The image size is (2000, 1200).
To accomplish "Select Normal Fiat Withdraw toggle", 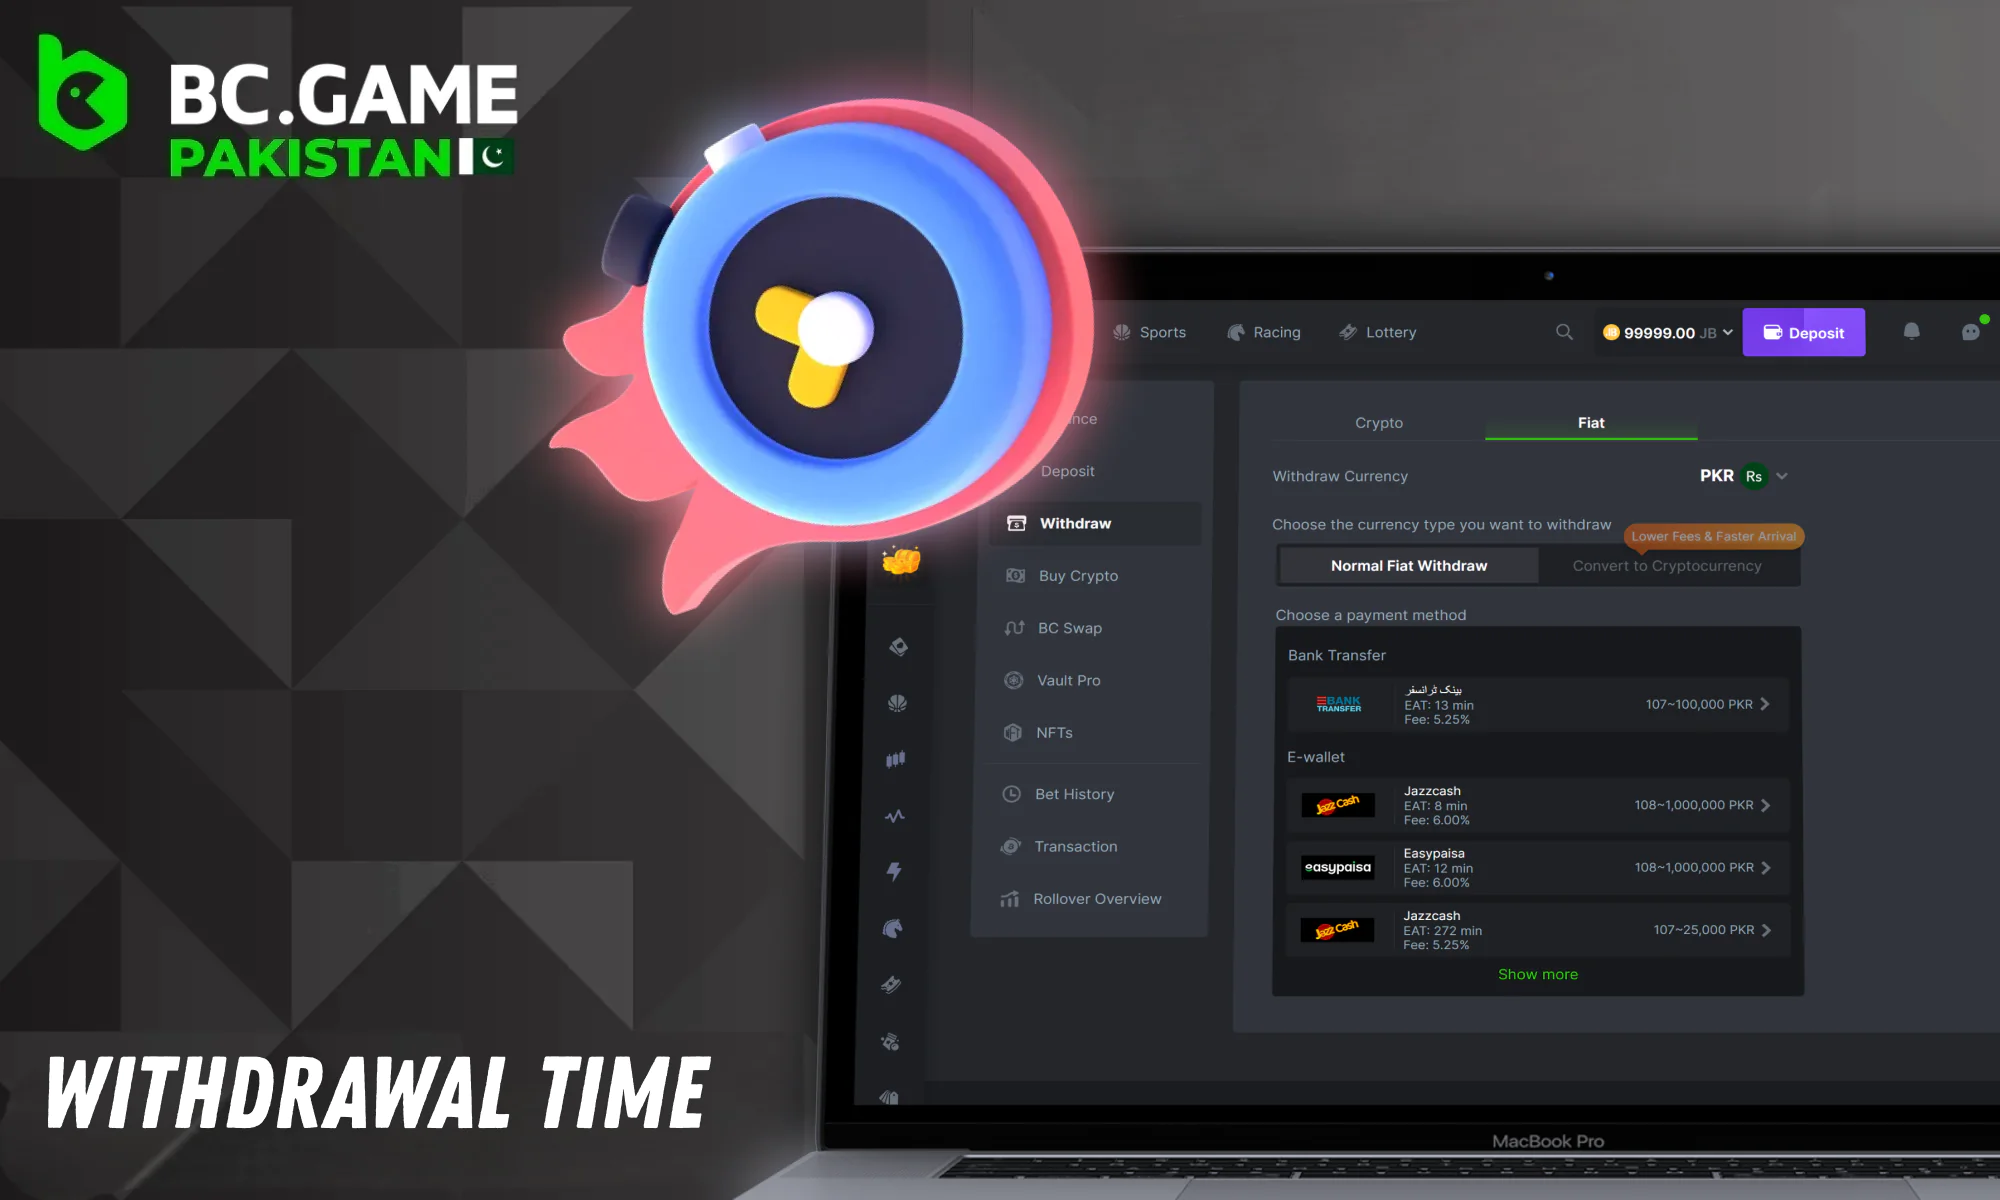I will 1409,564.
